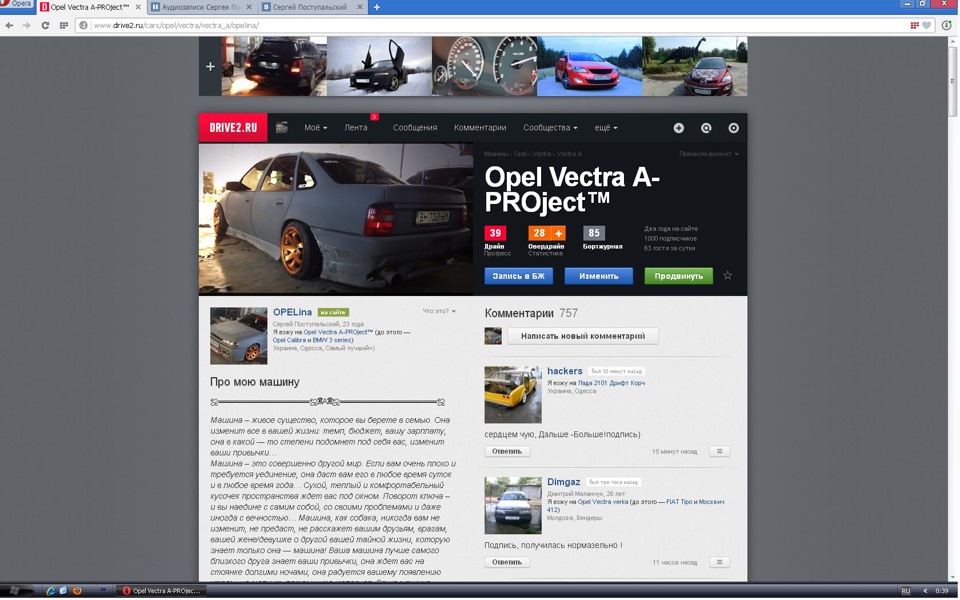Open the red Opel Astra banner photo
The height and width of the screenshot is (600, 960).
pos(589,66)
